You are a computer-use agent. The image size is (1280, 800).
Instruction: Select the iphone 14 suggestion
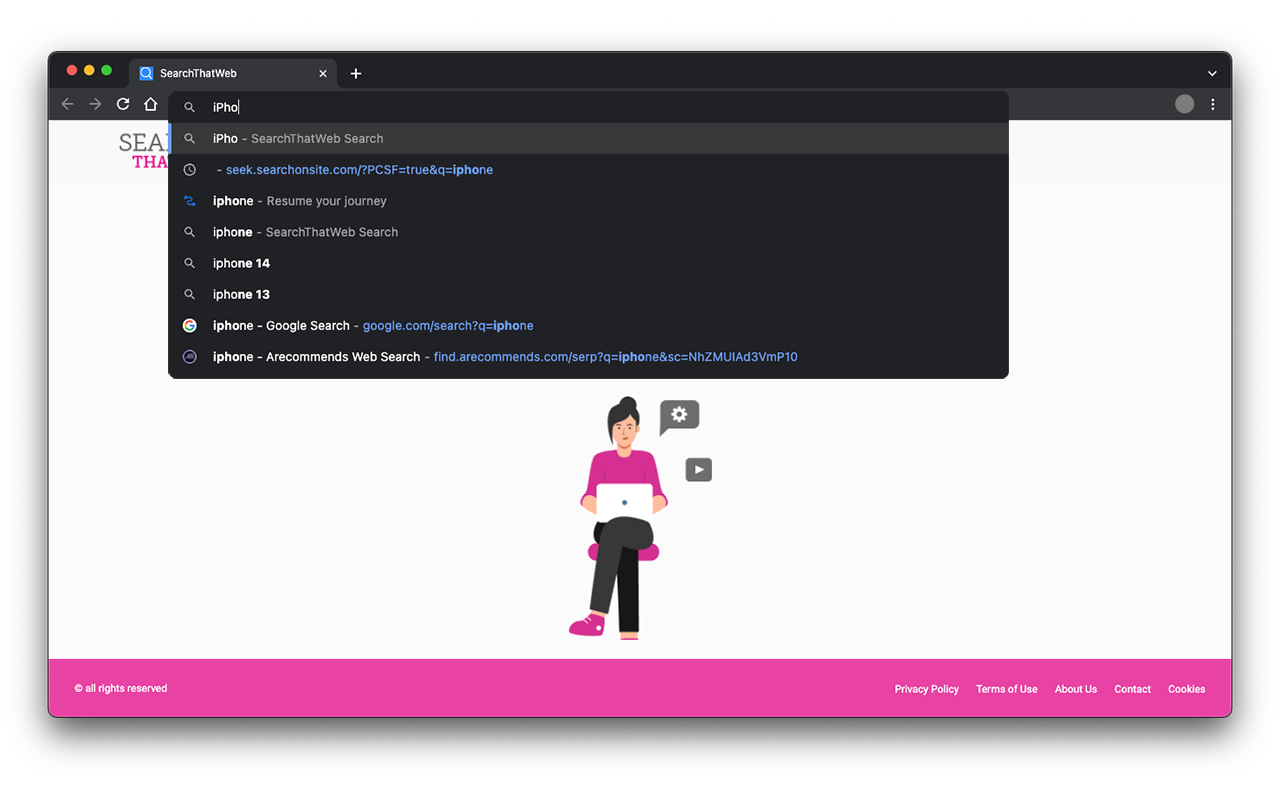[240, 262]
